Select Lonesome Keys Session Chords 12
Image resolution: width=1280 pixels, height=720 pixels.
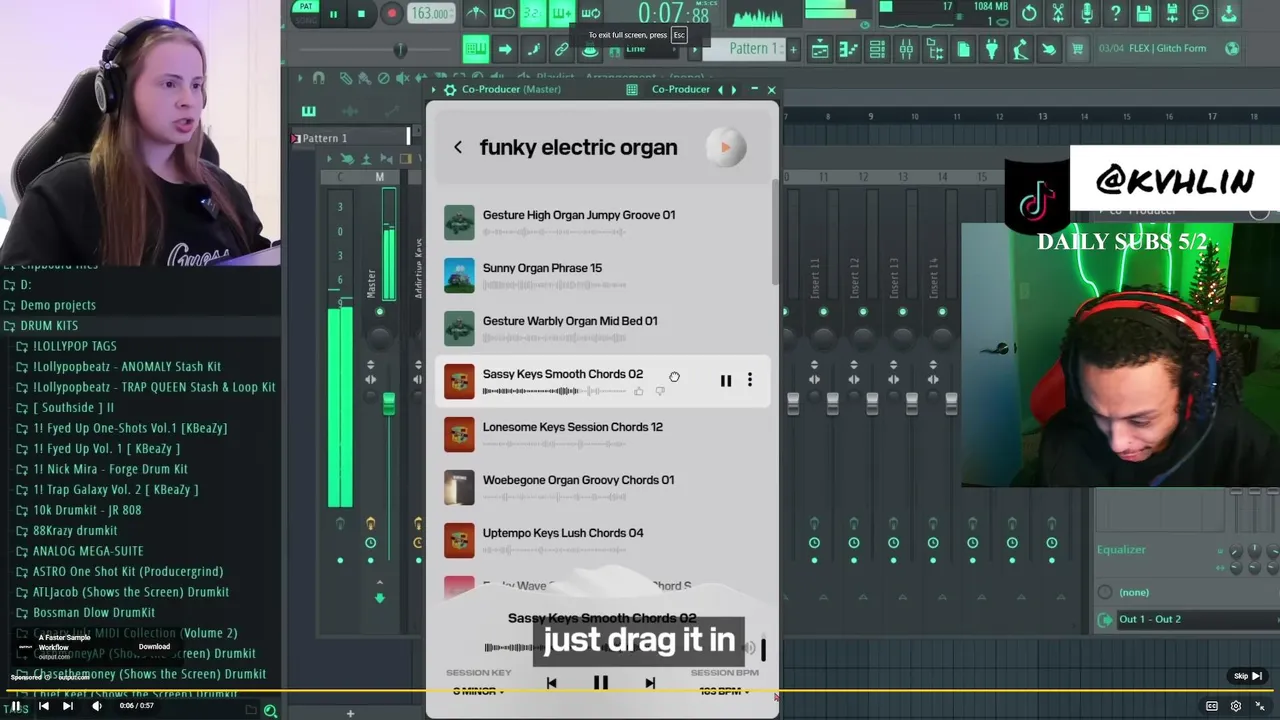click(x=602, y=434)
